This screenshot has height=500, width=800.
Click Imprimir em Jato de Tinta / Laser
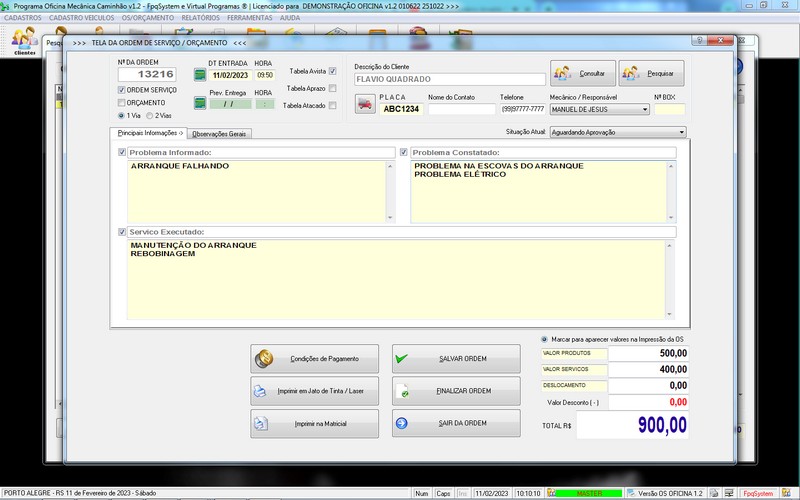[314, 391]
